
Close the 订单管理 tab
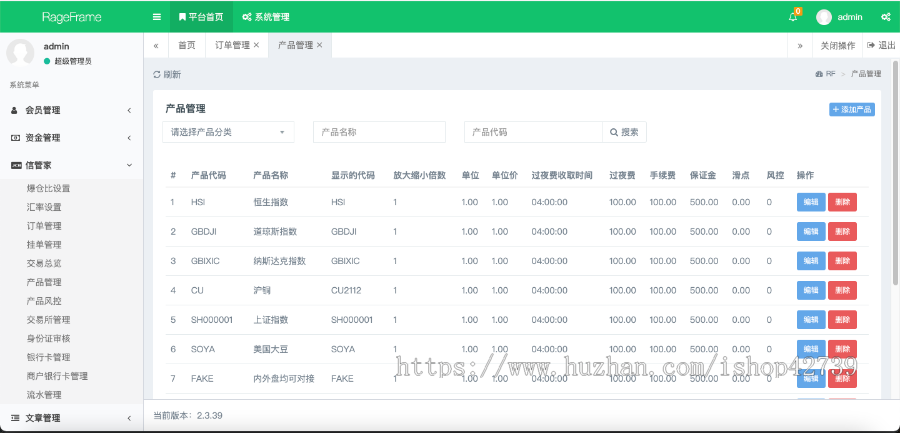(256, 45)
